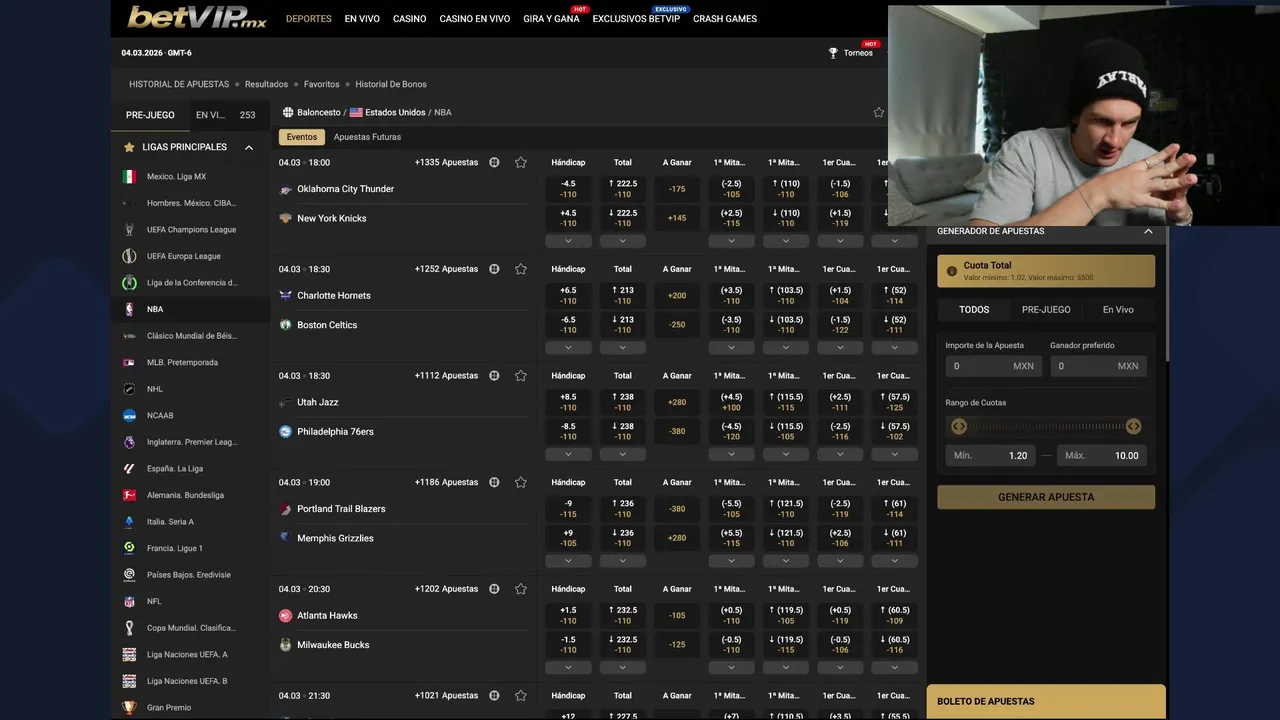Click Mexico Liga MX flag icon

[x=129, y=176]
